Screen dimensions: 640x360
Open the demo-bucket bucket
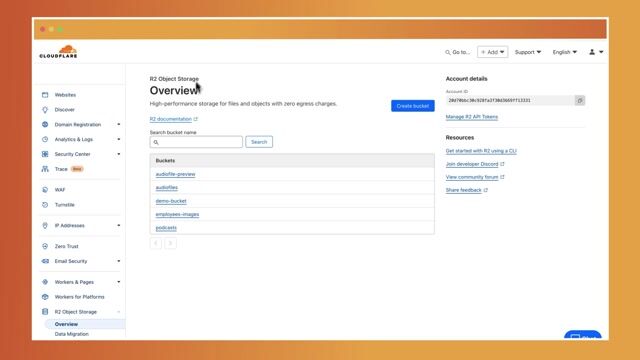pos(171,201)
